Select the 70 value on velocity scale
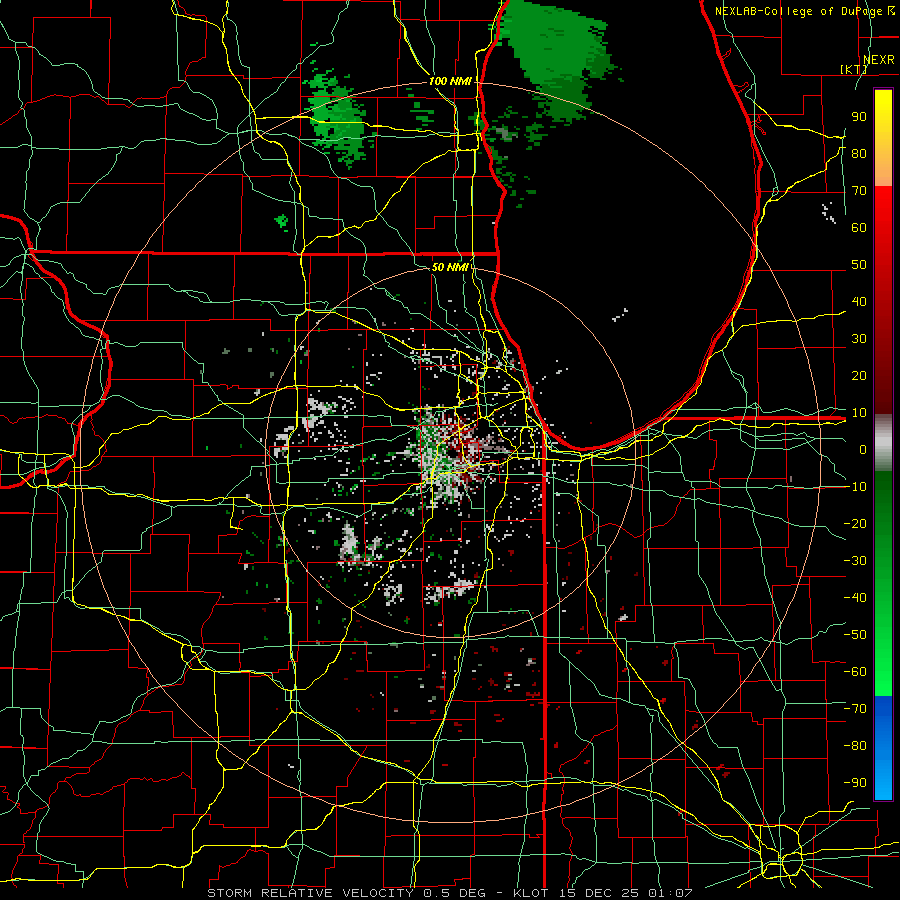Screen dimensions: 900x900 (859, 191)
